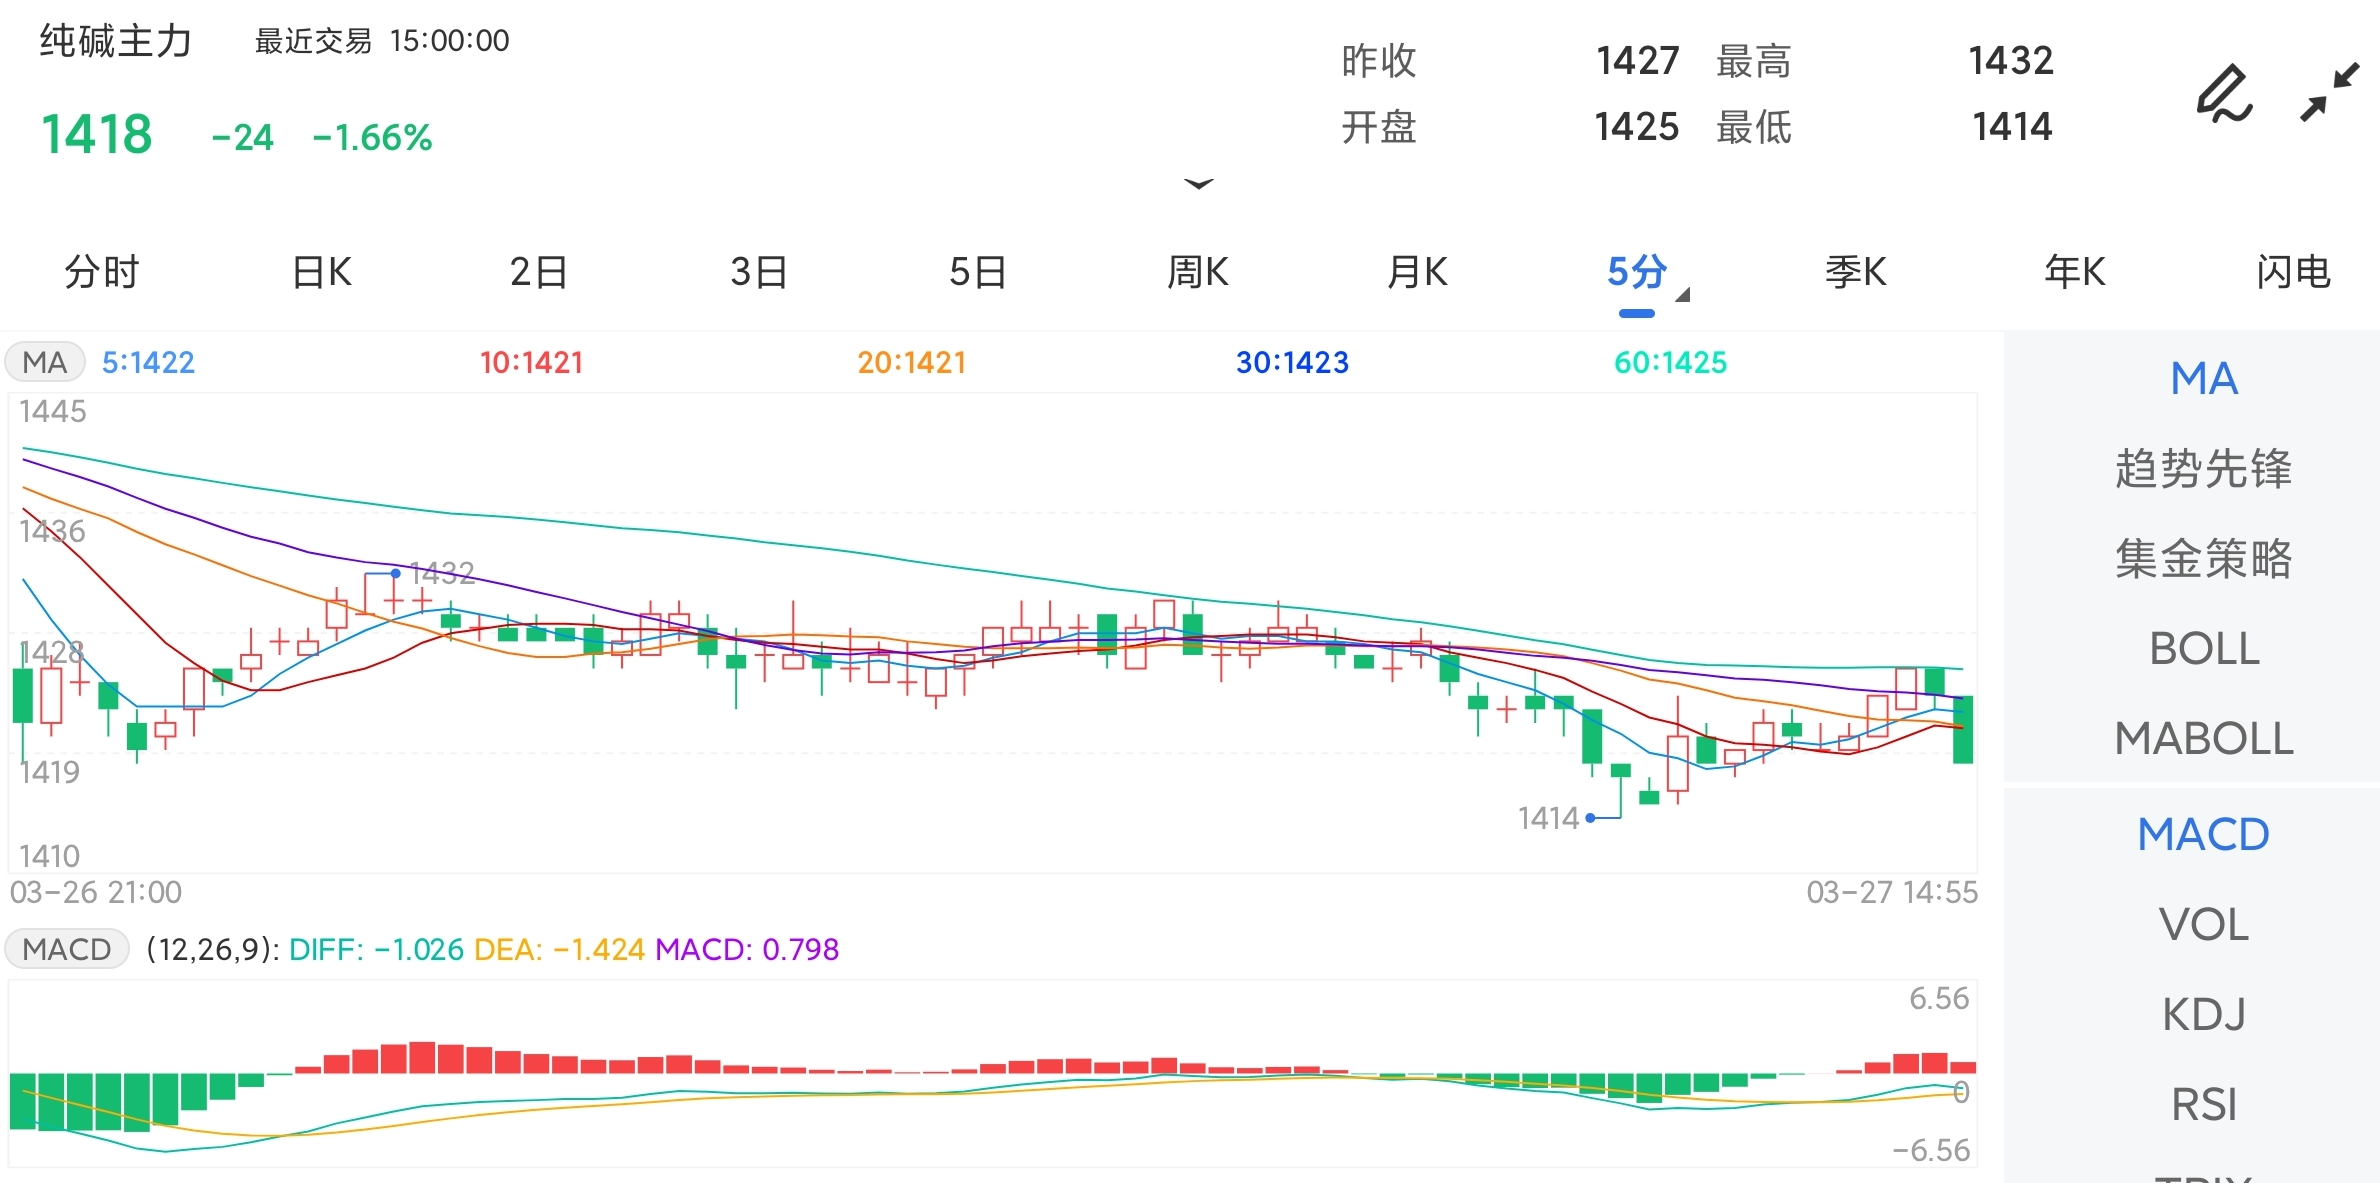Switch to the 分时 tab

[101, 272]
